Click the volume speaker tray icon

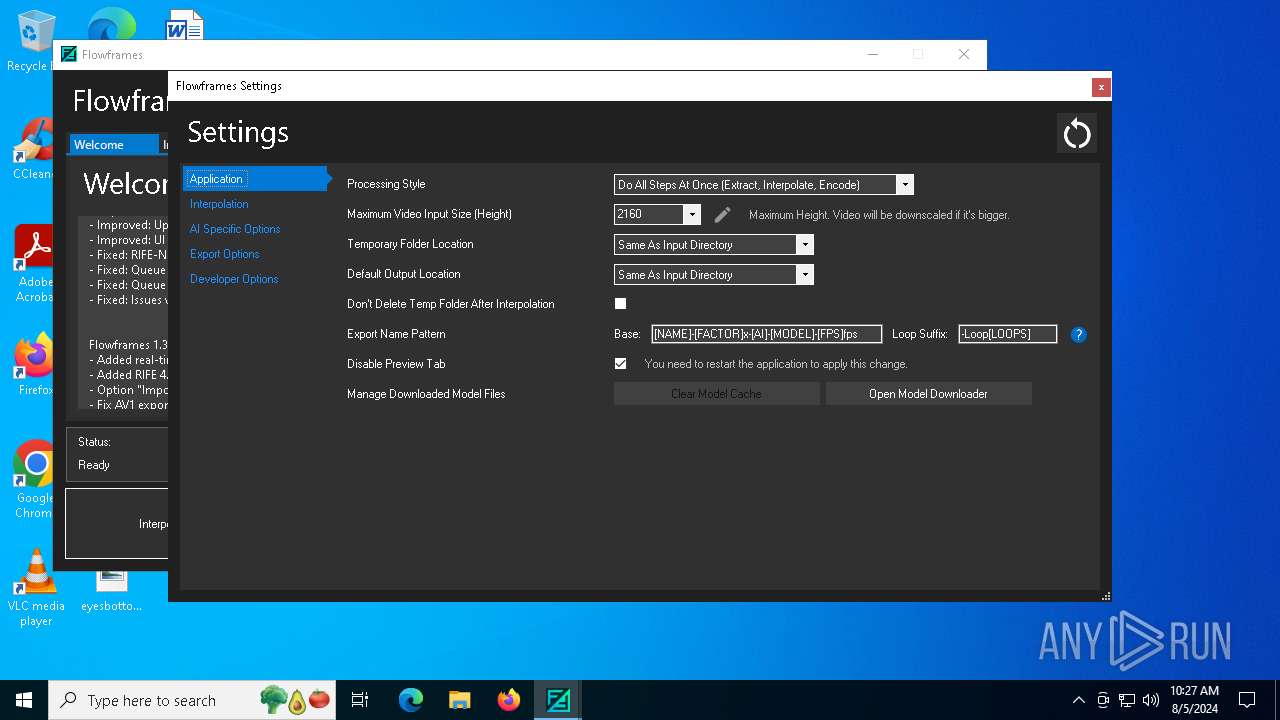tap(1151, 700)
